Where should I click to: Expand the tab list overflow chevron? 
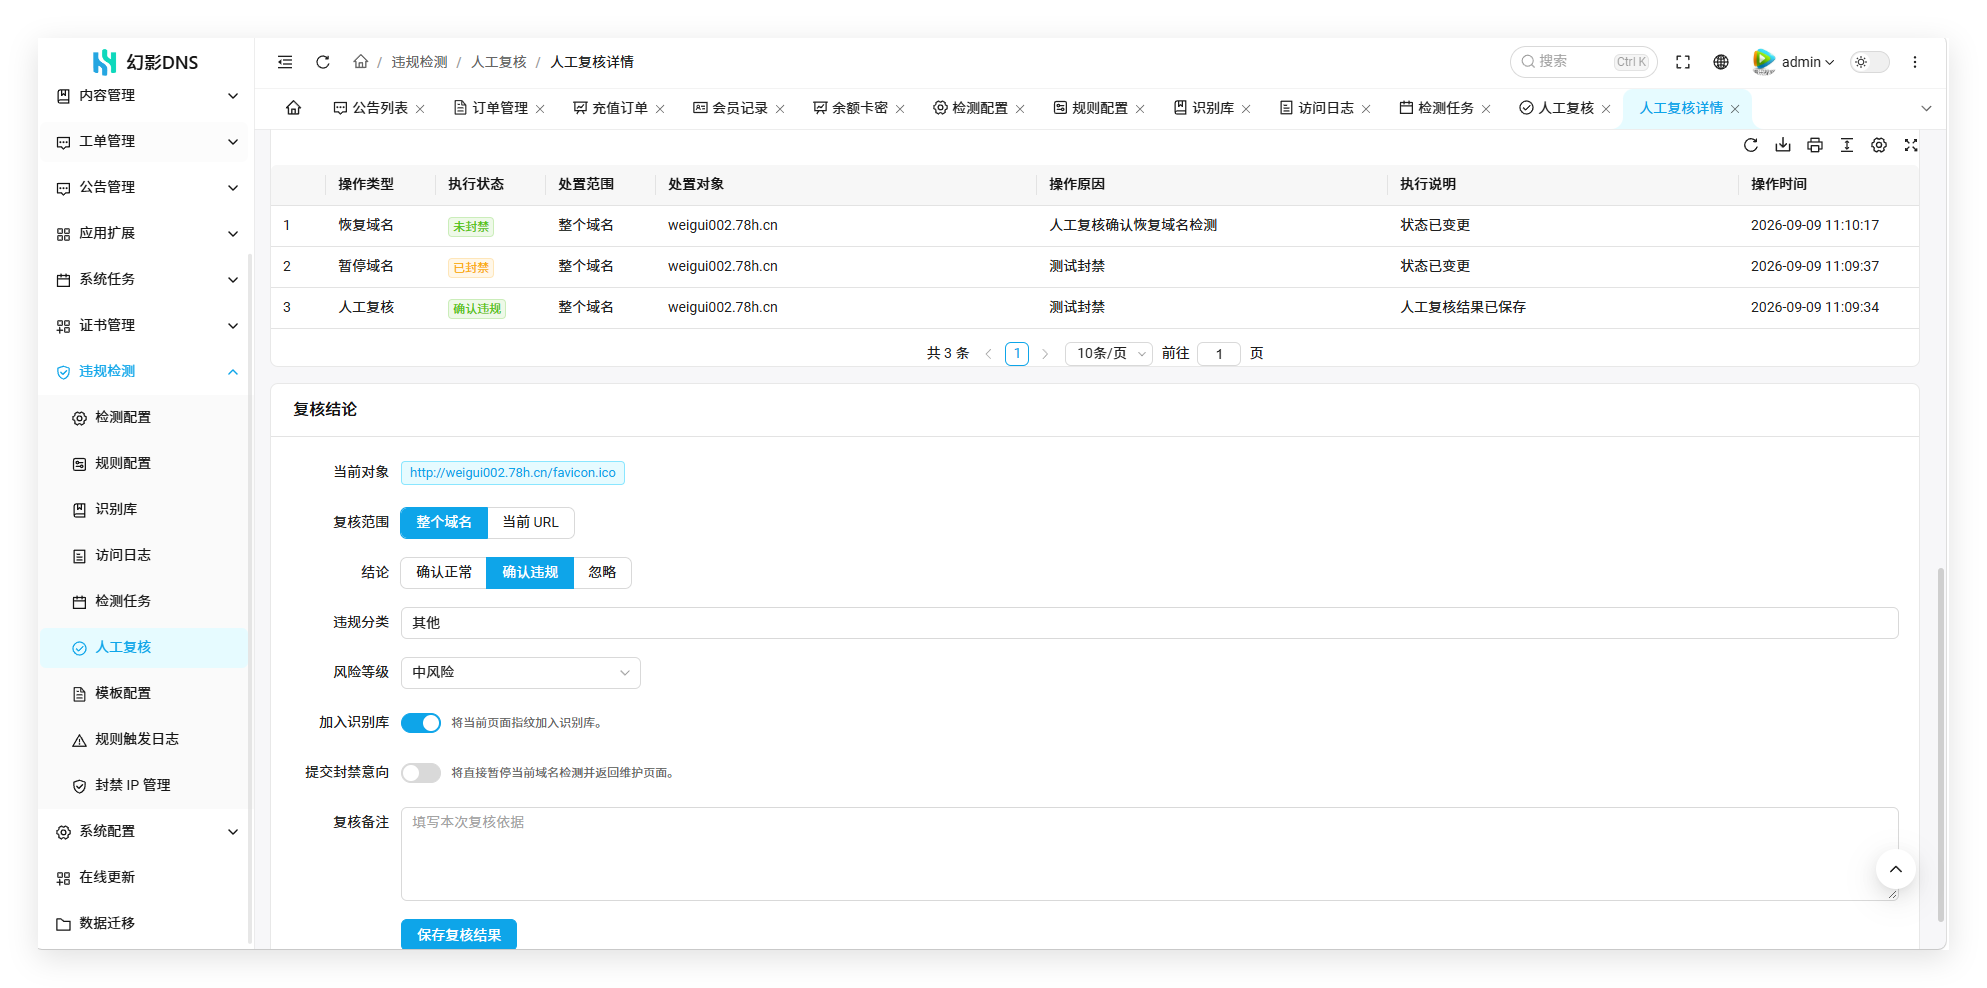1927,108
